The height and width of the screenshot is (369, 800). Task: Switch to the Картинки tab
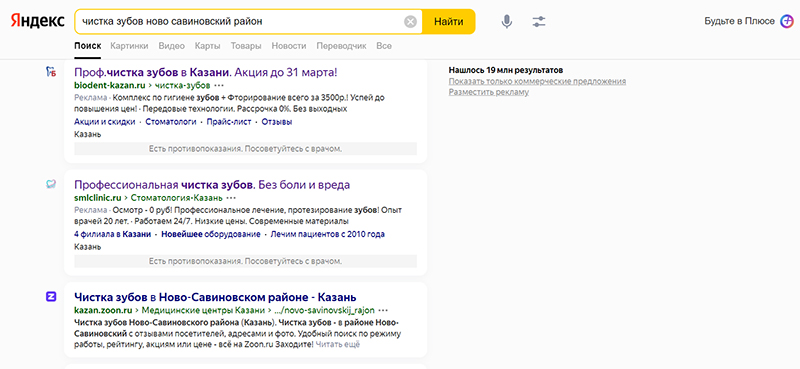coord(129,46)
